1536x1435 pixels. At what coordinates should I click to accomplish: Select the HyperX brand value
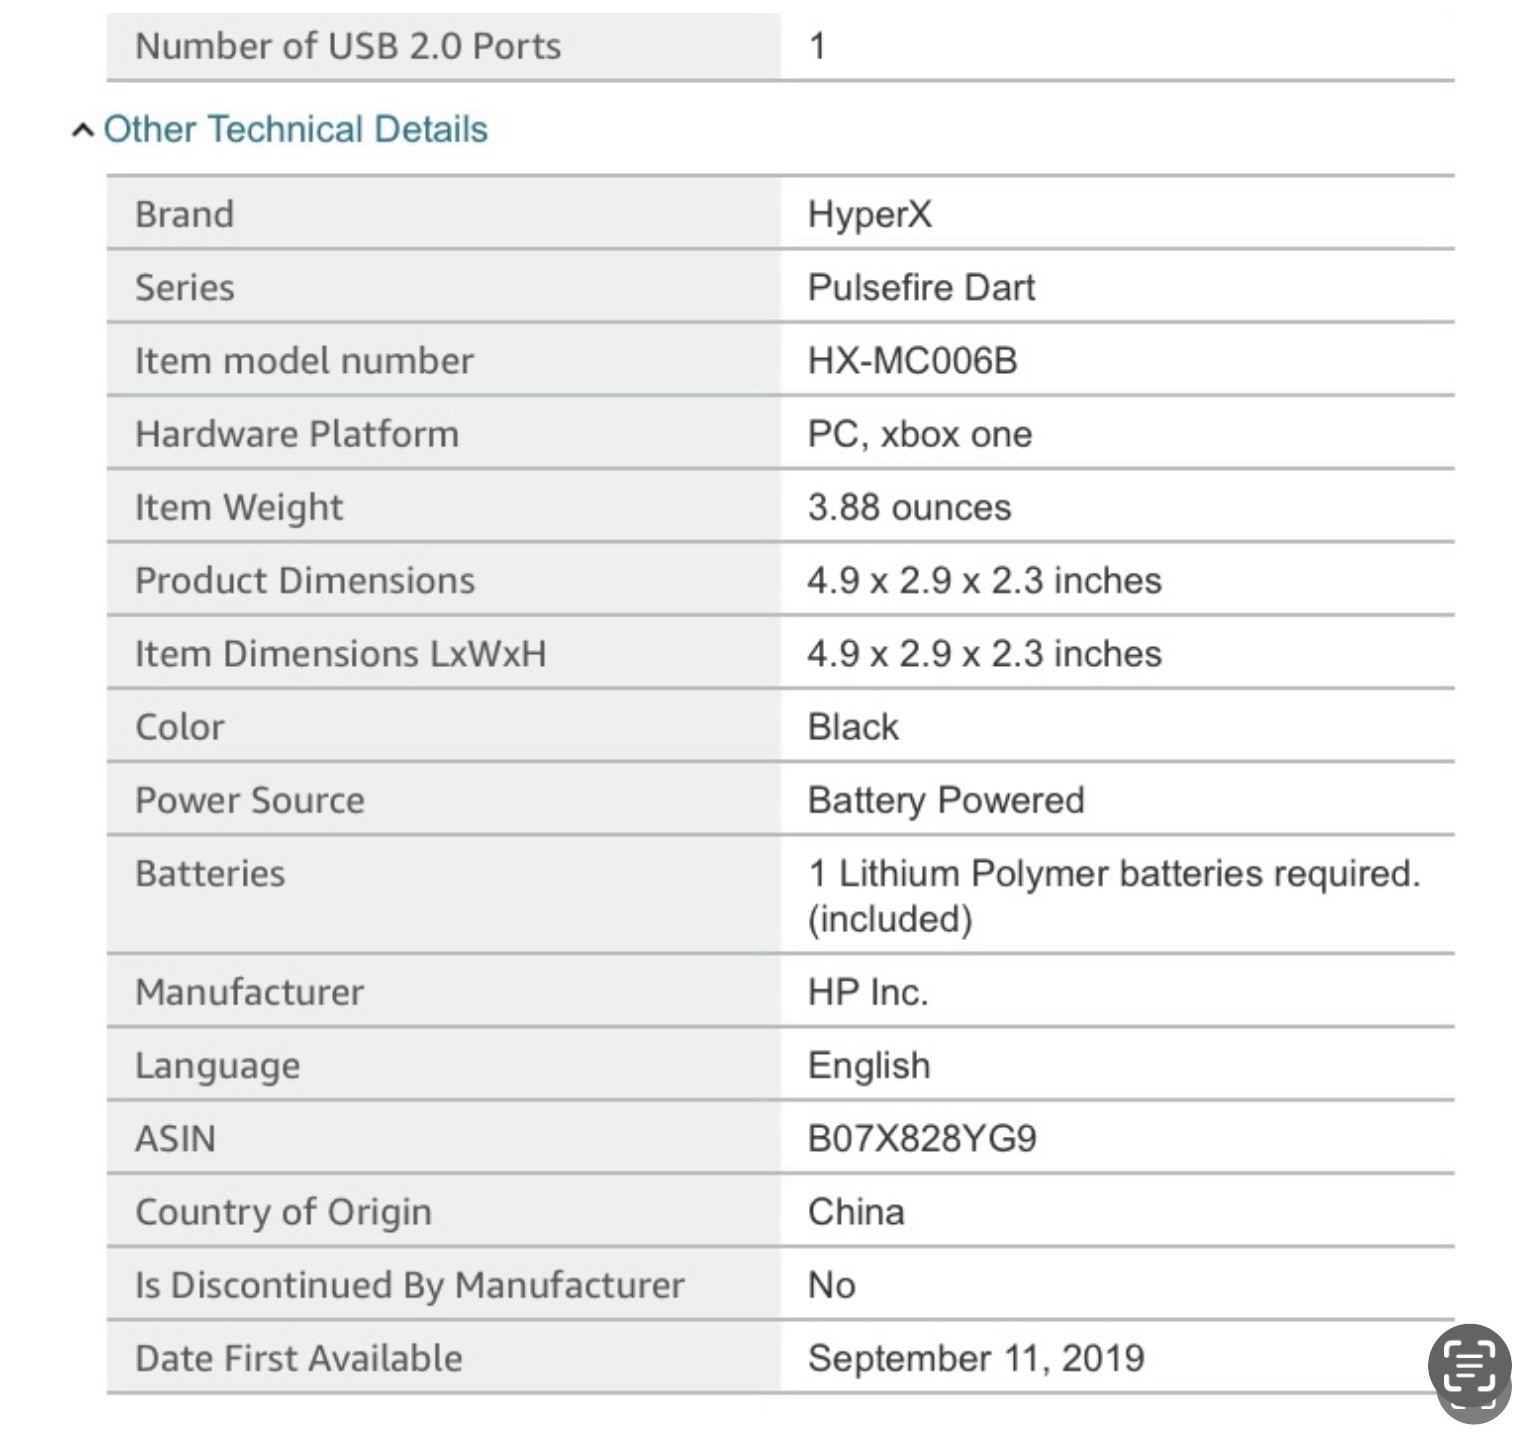pos(869,214)
